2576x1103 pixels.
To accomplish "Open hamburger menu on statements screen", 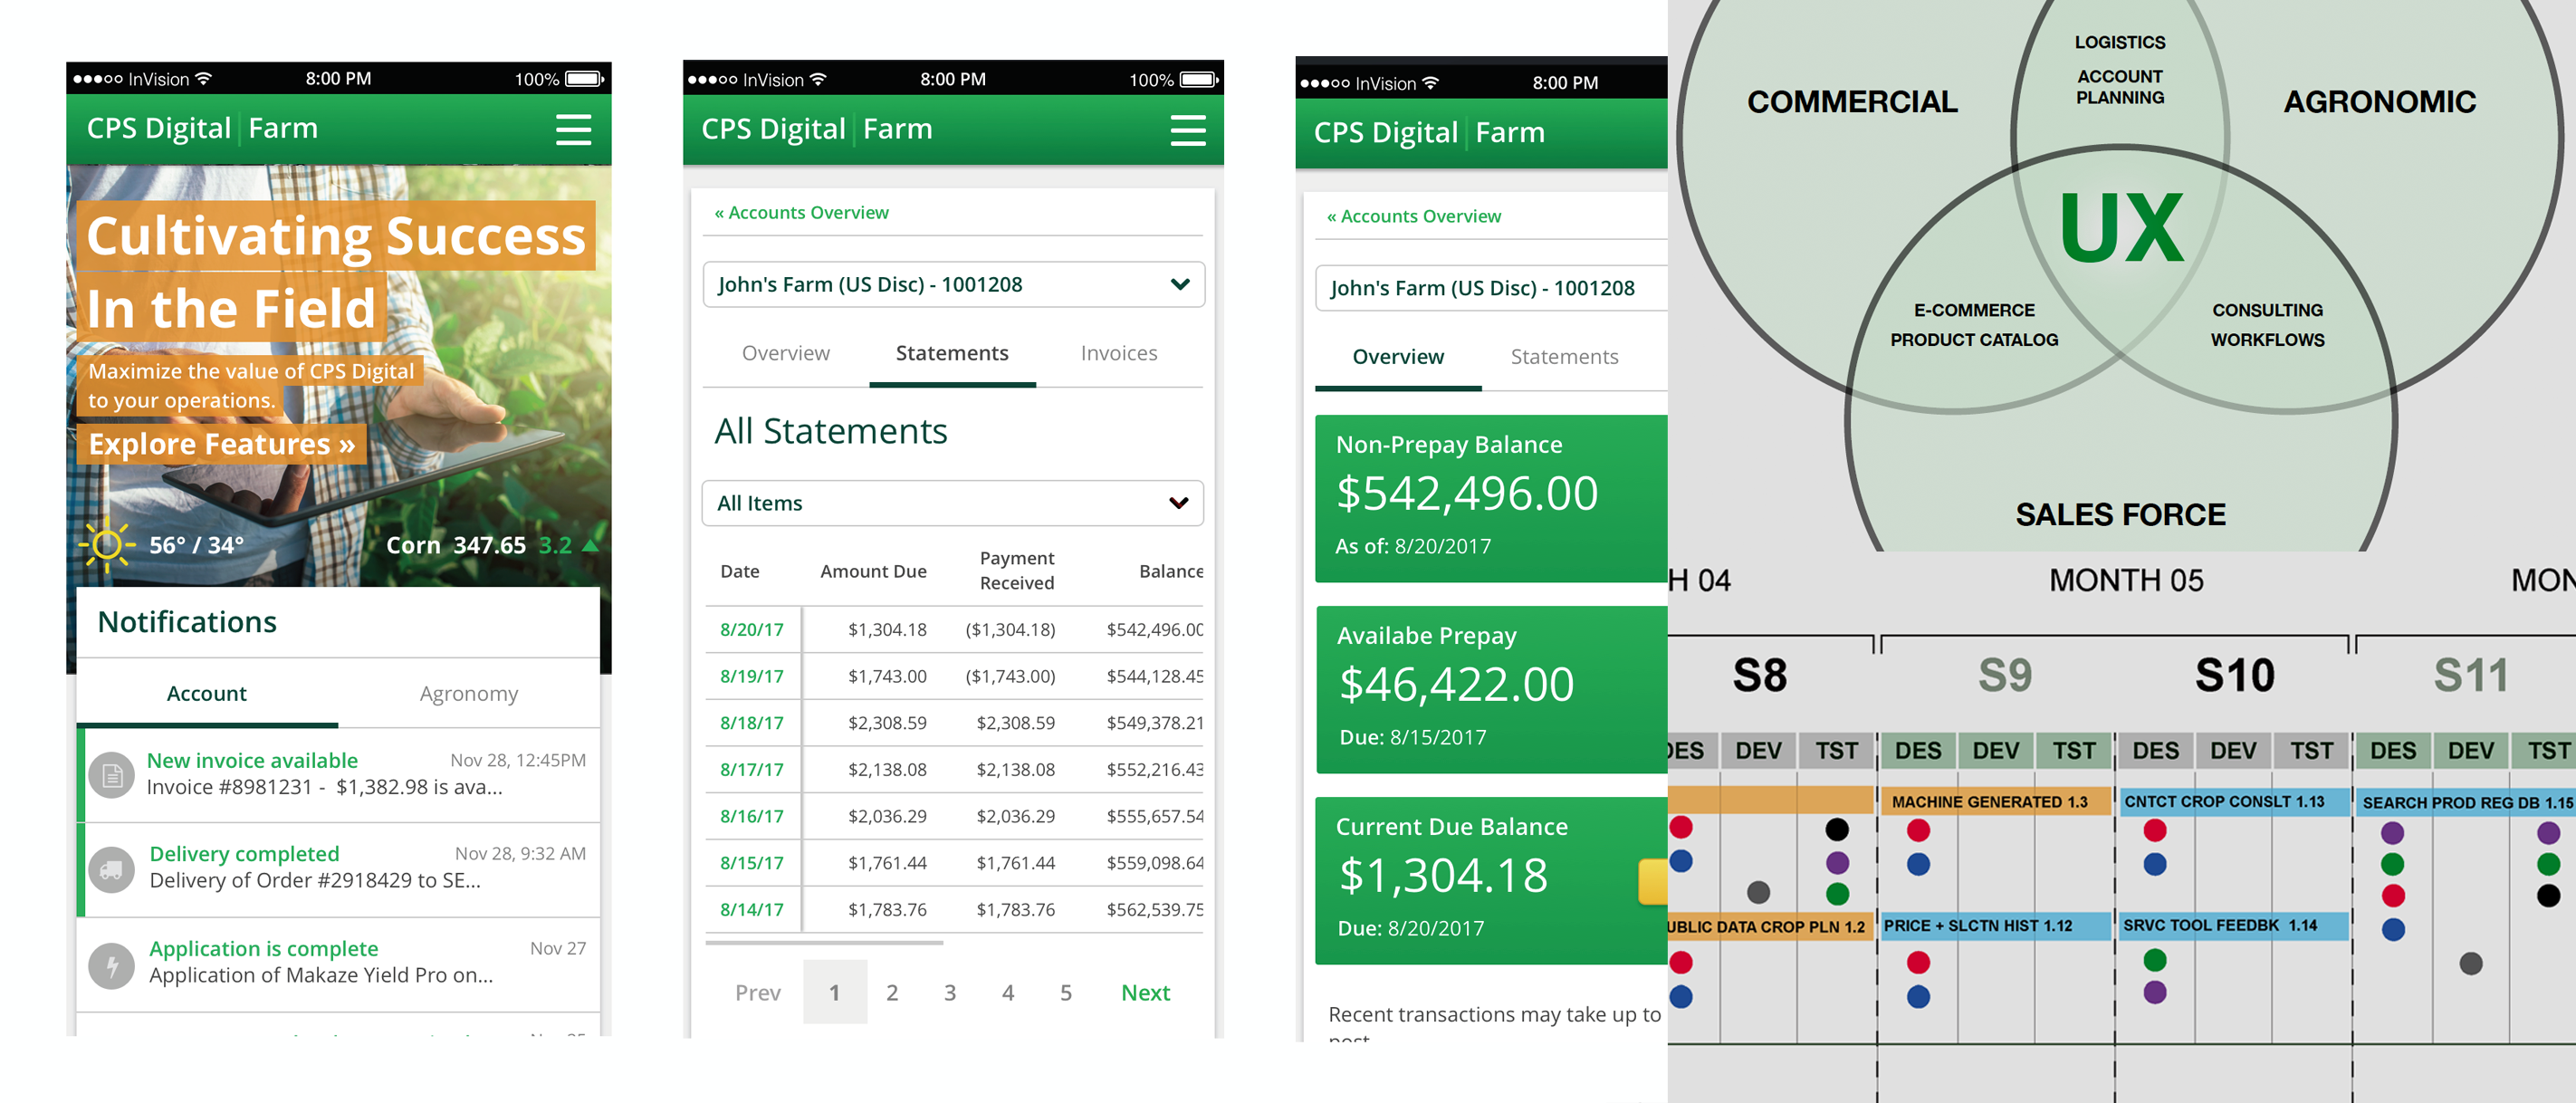I will pos(1187,130).
